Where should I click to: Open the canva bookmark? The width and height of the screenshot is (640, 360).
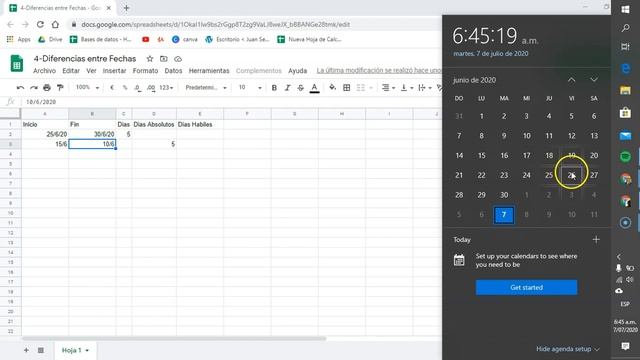[x=185, y=39]
